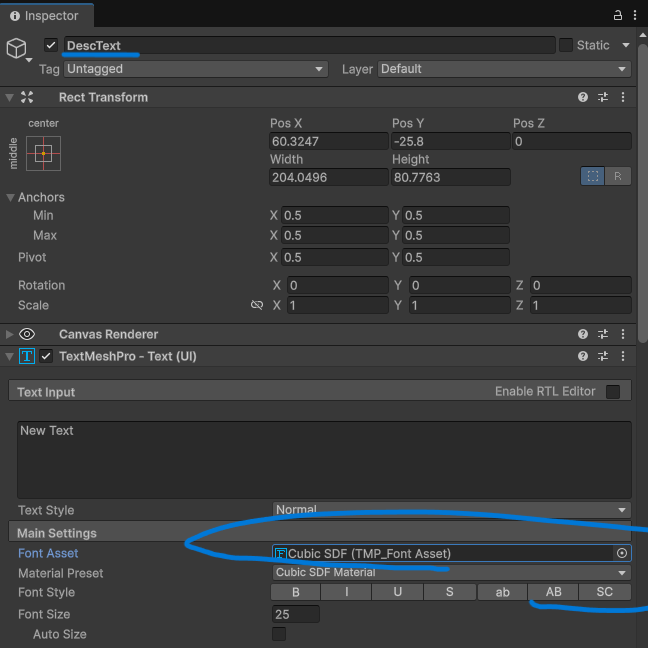Collapse the Anchors foldout
This screenshot has width=648, height=648.
point(11,198)
